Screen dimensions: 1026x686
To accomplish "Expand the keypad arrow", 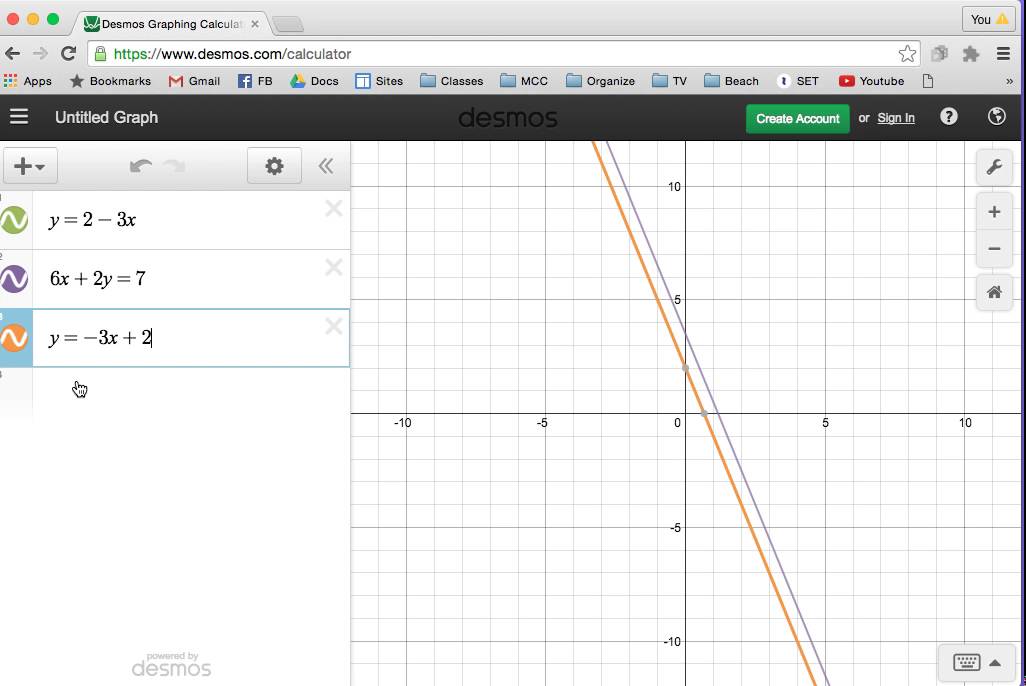I will [x=995, y=662].
